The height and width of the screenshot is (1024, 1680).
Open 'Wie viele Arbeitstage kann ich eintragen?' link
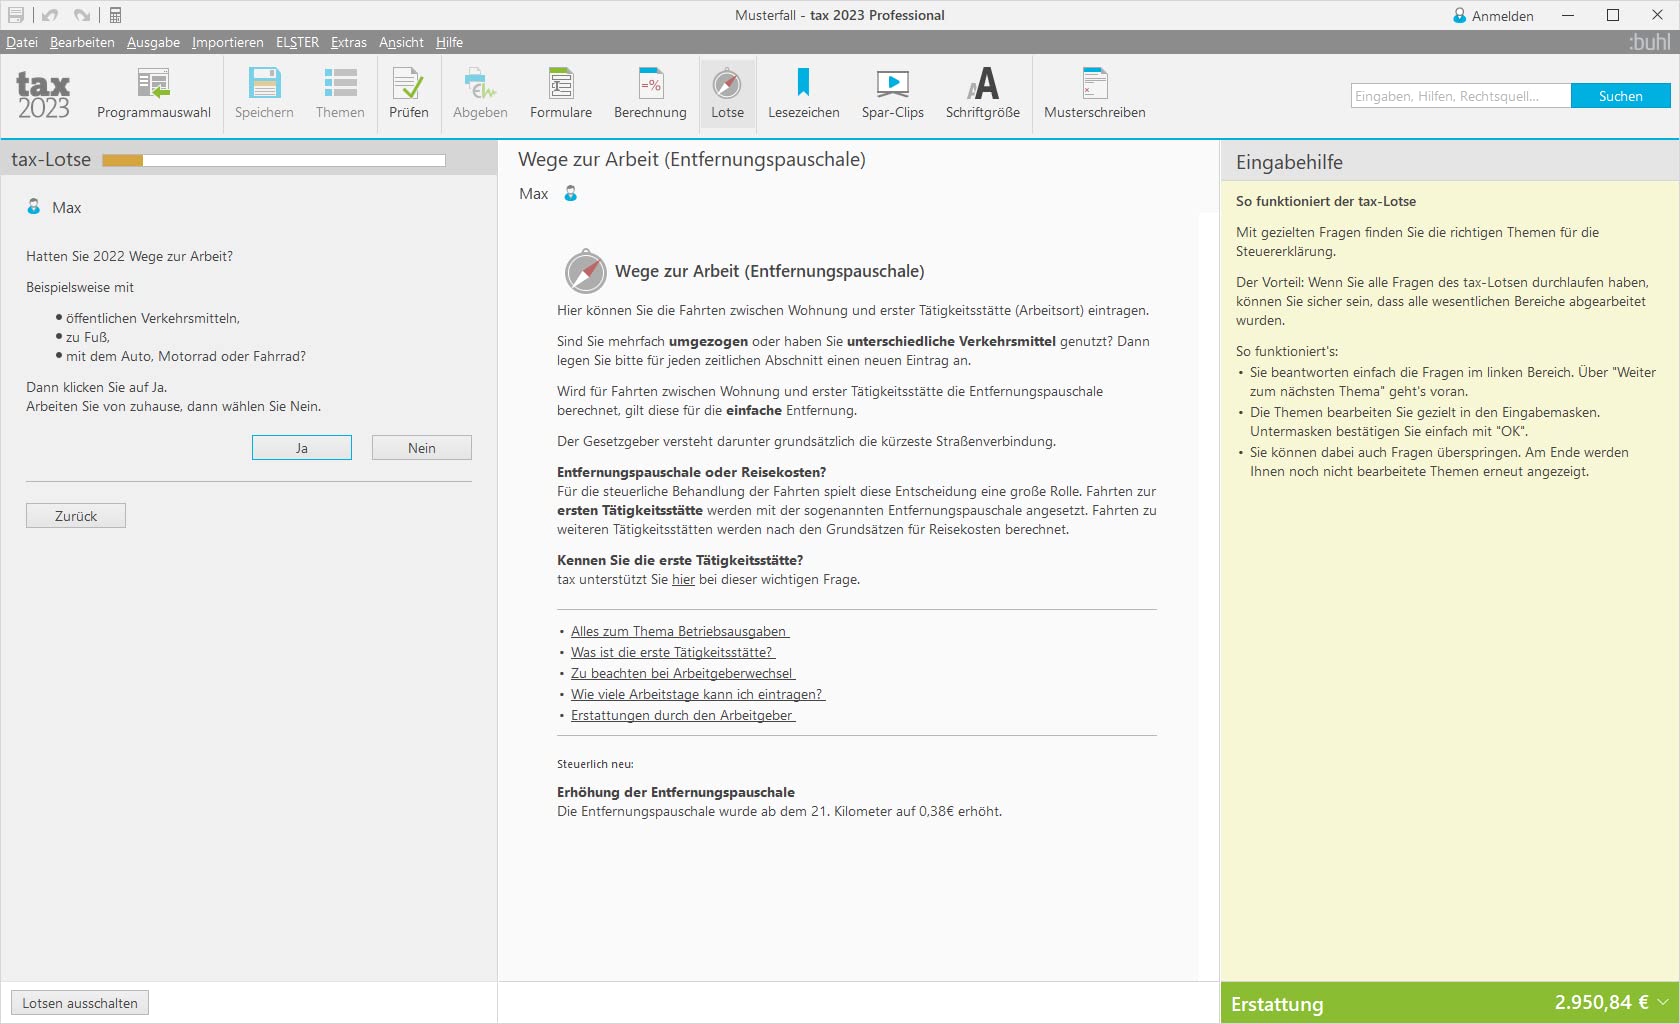point(698,694)
